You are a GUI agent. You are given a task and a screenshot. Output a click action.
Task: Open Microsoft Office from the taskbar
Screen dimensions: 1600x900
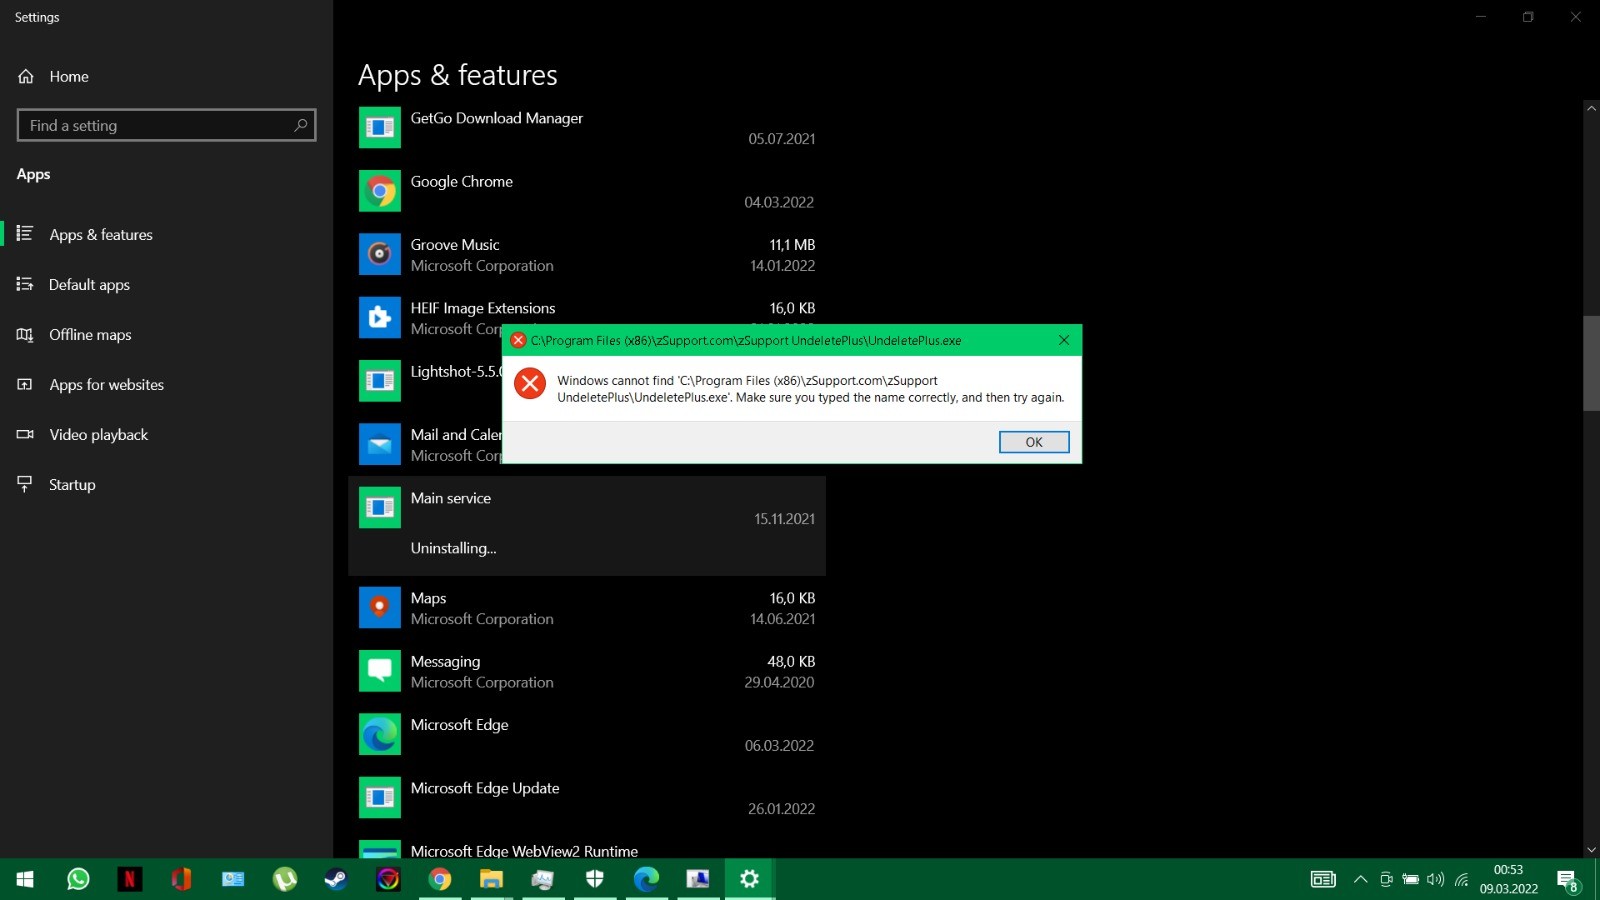(181, 879)
